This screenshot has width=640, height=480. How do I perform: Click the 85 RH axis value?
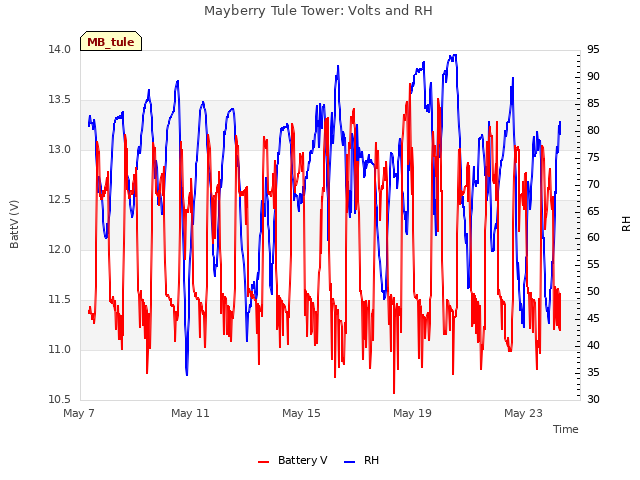click(593, 103)
